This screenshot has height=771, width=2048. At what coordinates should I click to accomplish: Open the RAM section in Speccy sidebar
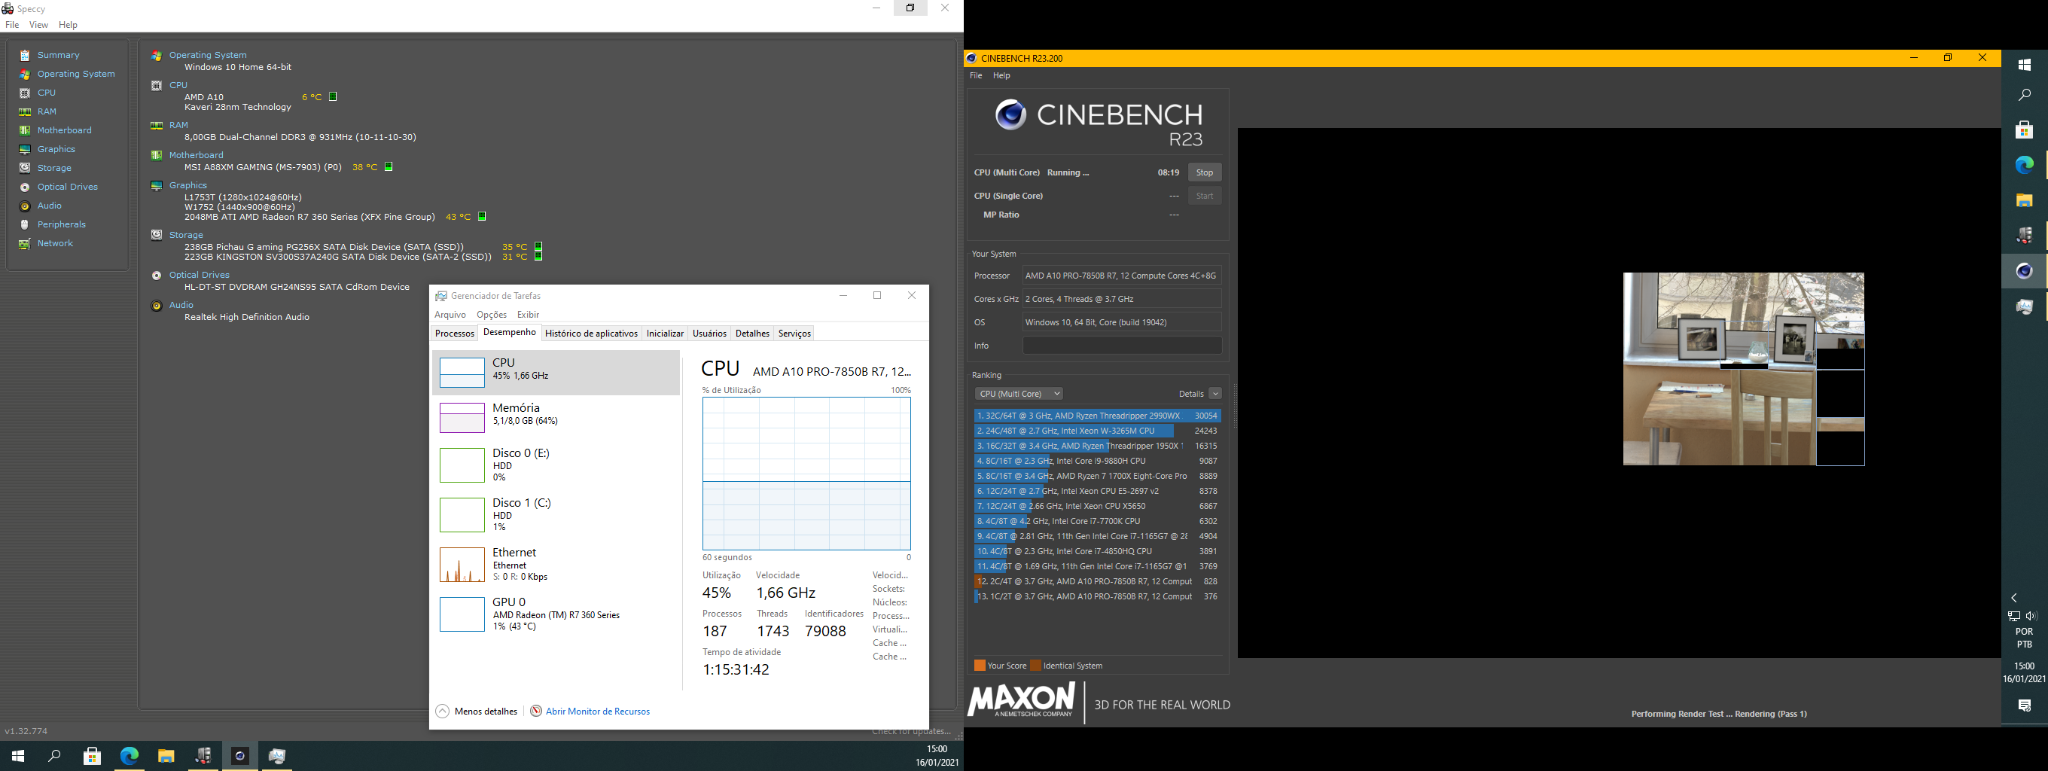(46, 112)
